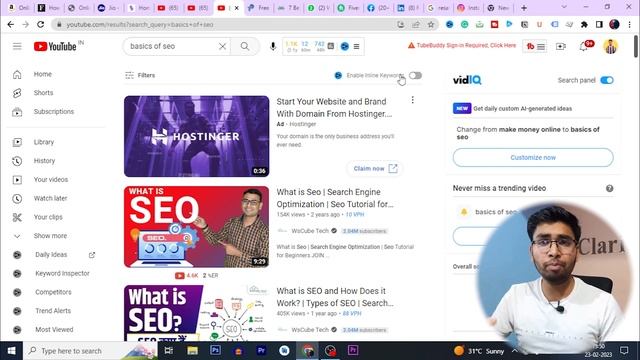Click the page vertical scrollbar
Viewport: 640px width, 360px height.
[636, 47]
